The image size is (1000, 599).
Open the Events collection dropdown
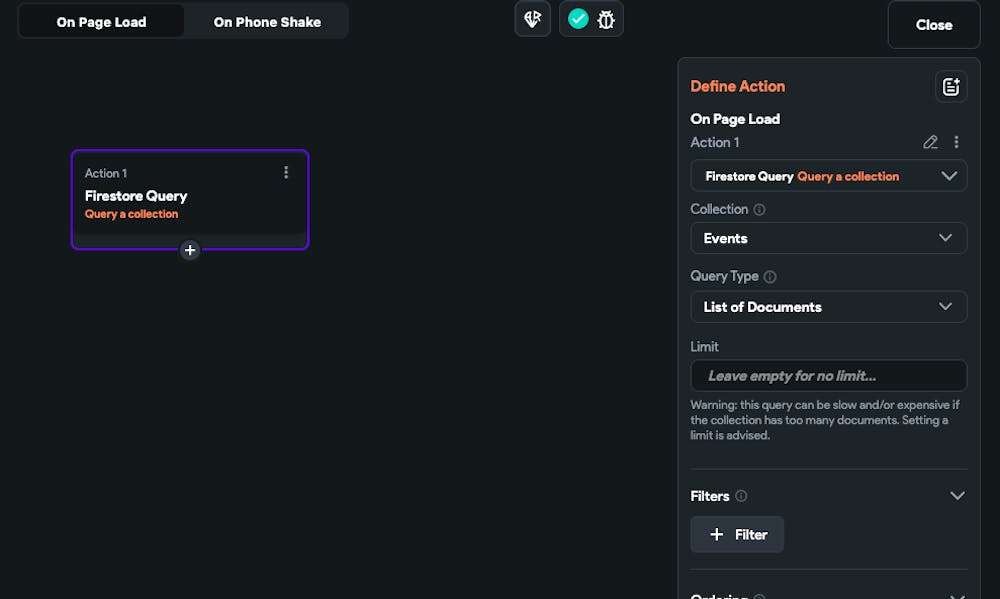[x=828, y=238]
